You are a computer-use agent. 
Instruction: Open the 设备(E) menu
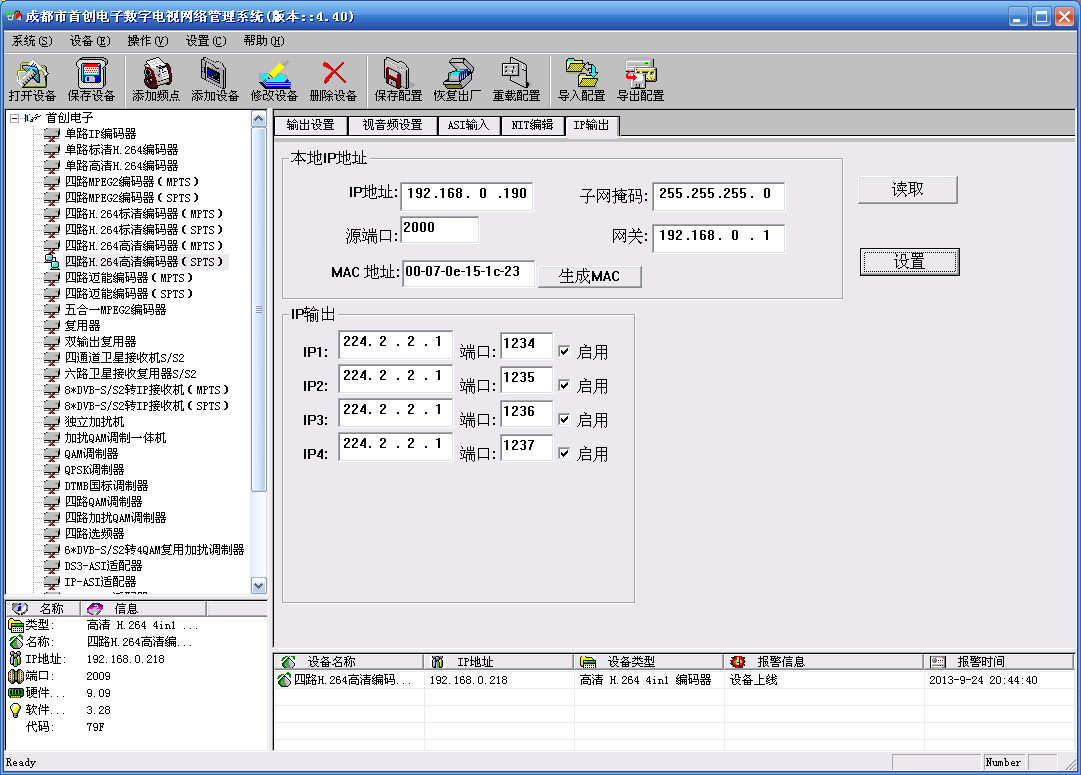[90, 41]
